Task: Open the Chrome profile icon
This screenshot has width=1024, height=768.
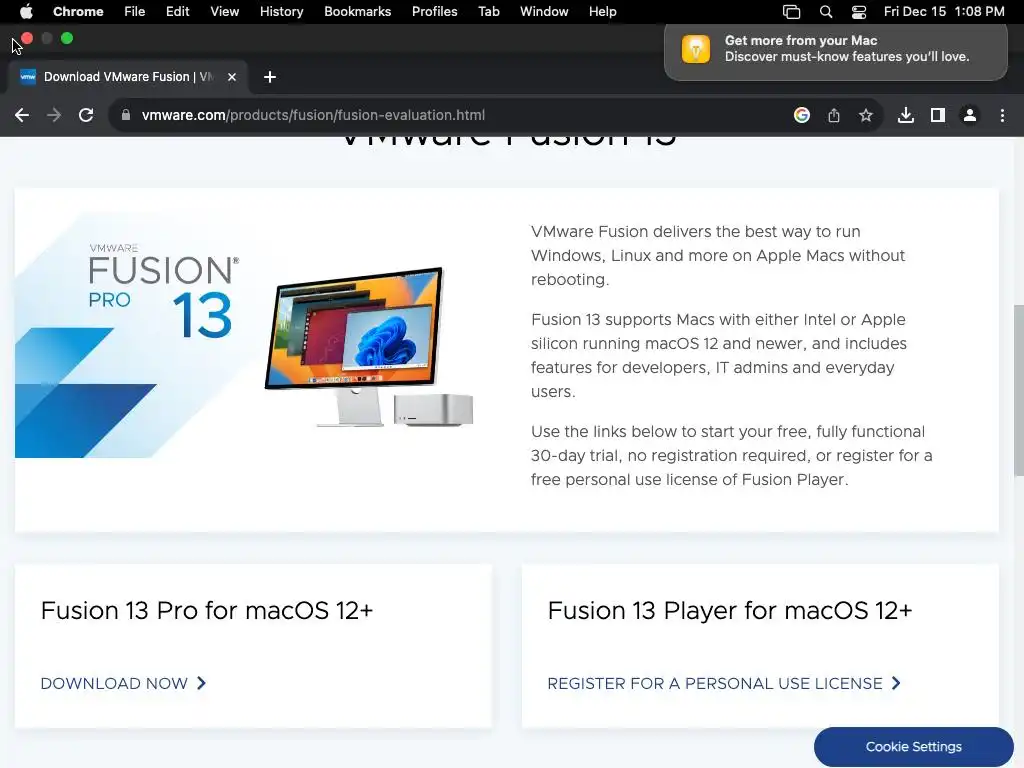Action: click(970, 116)
